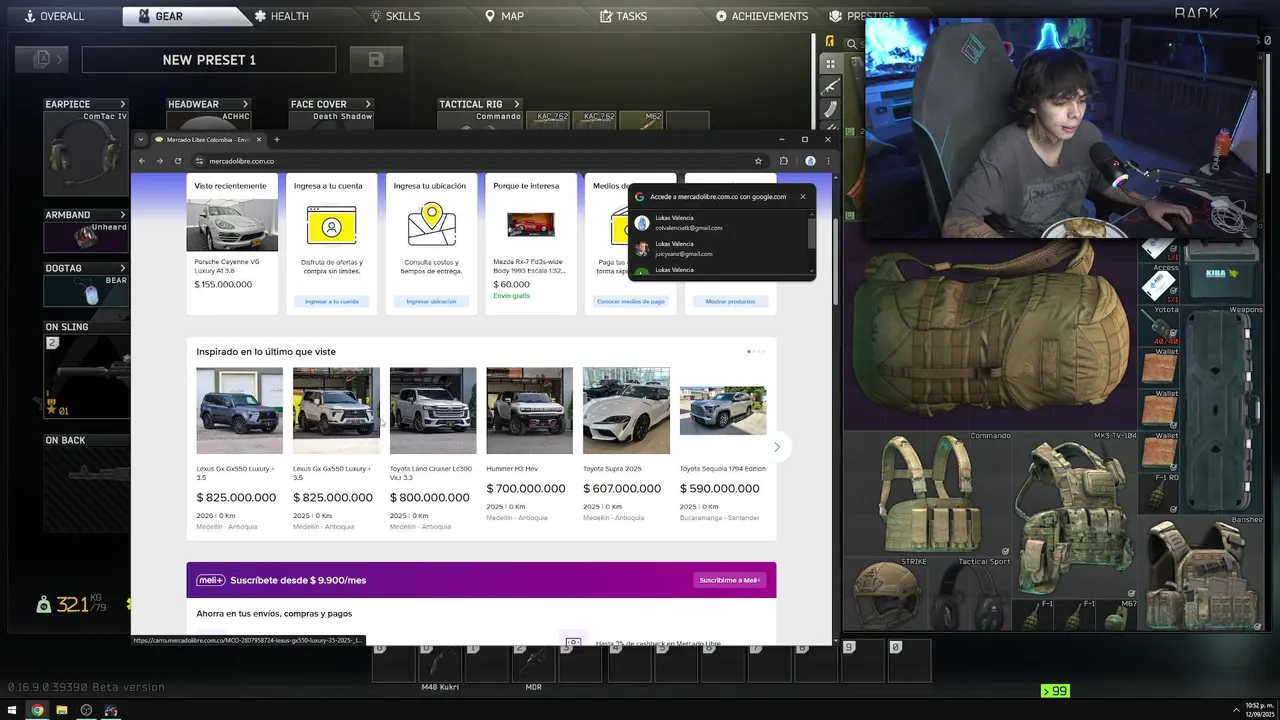Expand the DOGTAG slot arrow
The image size is (1280, 720).
pyautogui.click(x=123, y=268)
